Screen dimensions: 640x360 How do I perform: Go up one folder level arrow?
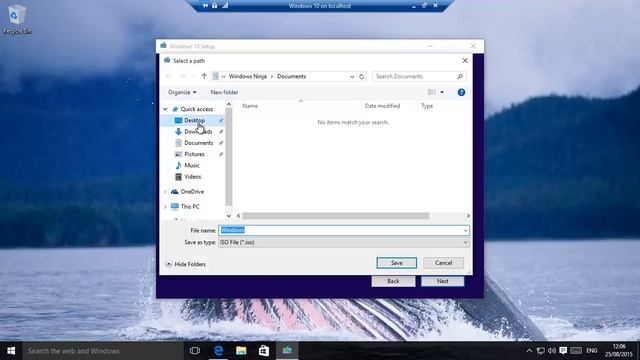coord(204,76)
